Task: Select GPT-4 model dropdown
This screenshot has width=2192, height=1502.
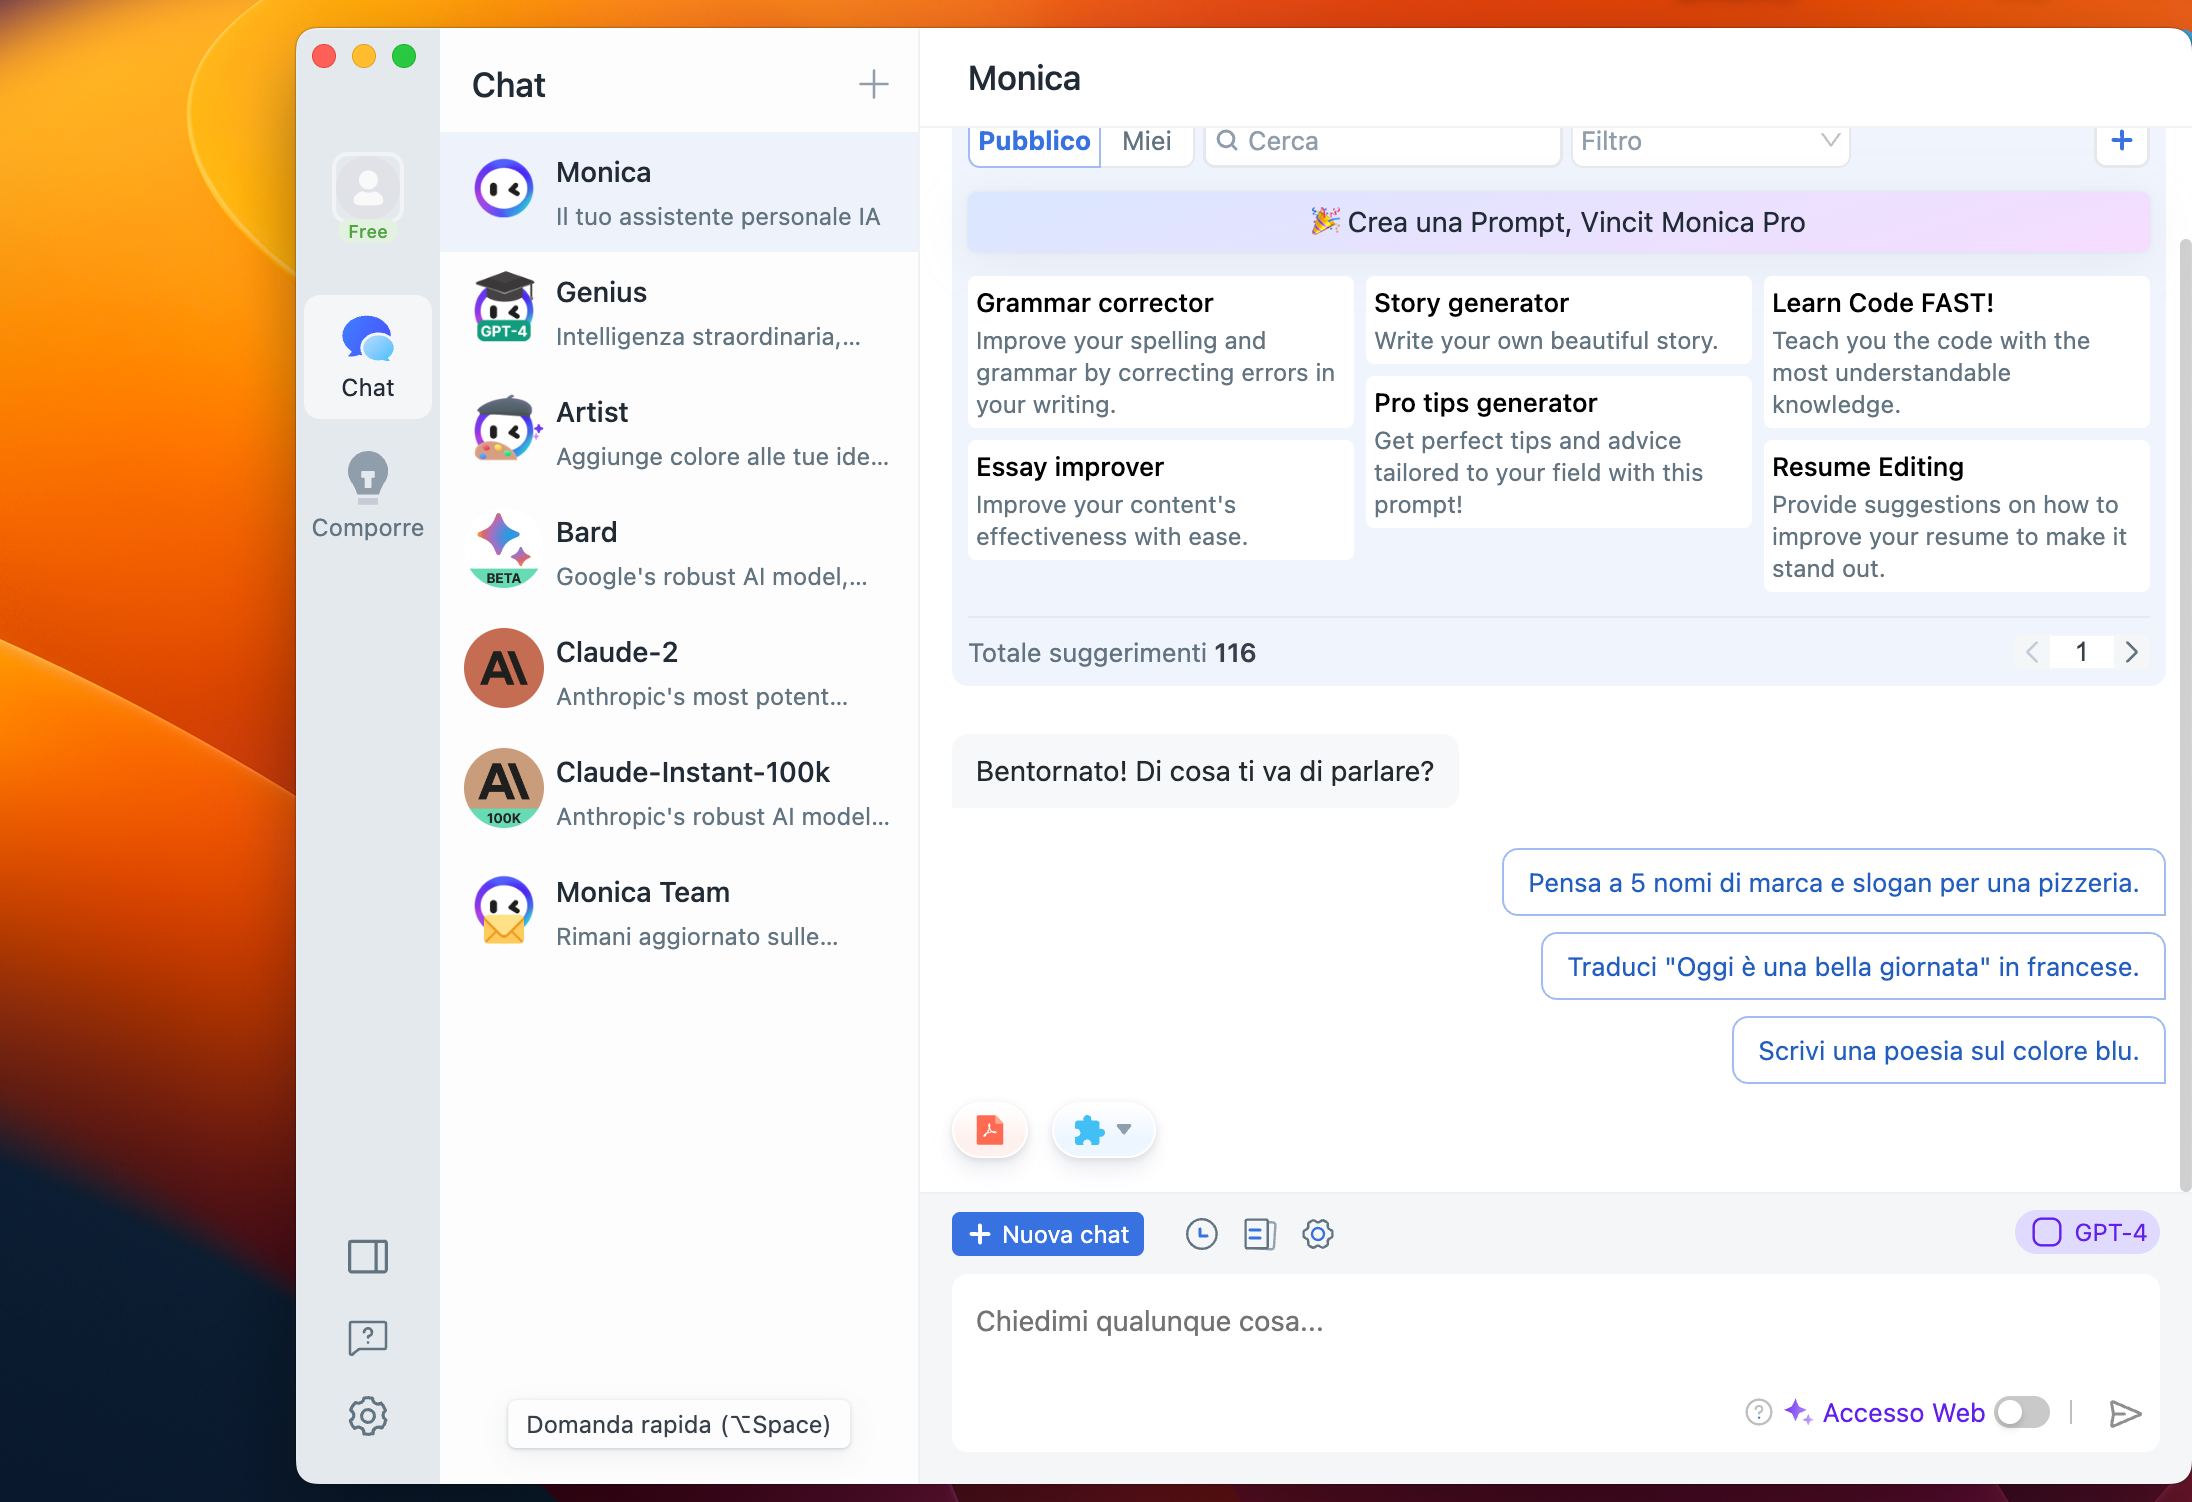Action: (x=2085, y=1234)
